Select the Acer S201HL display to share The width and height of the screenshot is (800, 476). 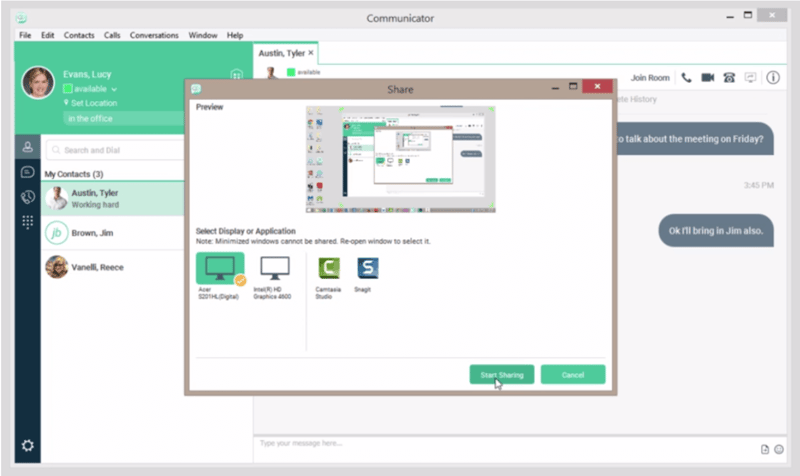(x=219, y=270)
